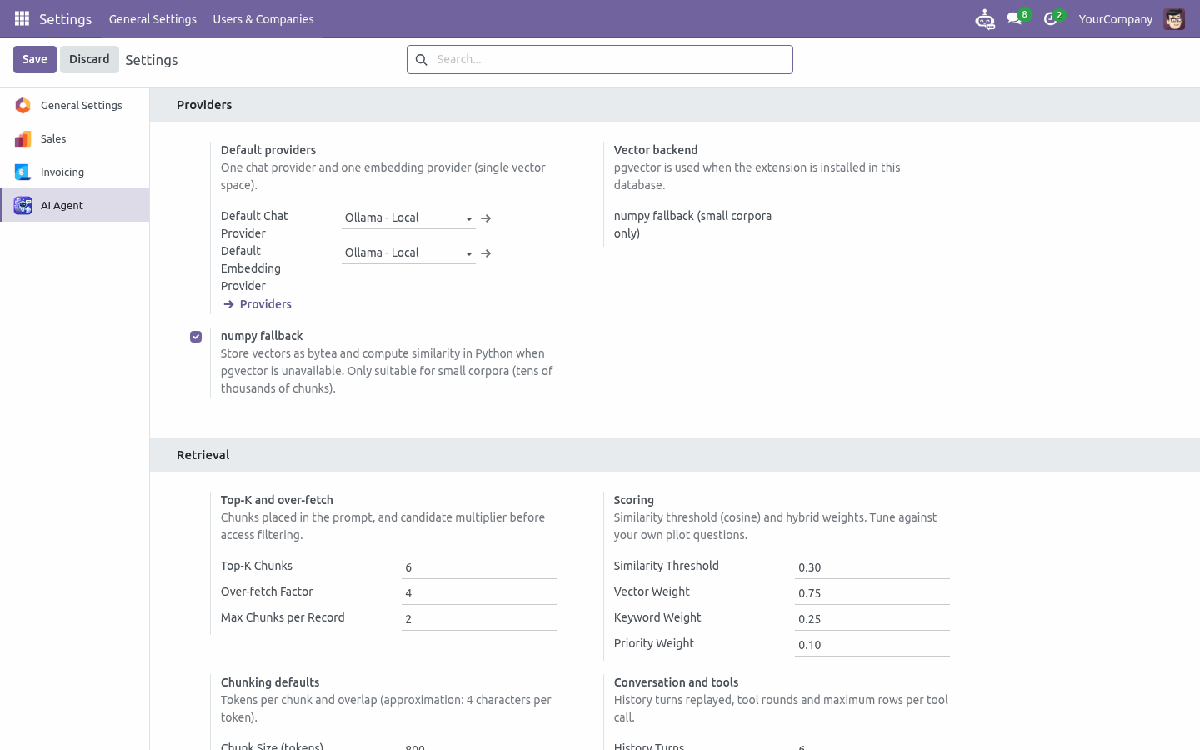The width and height of the screenshot is (1200, 750).
Task: Click the Invoicing sidebar icon
Action: (23, 172)
